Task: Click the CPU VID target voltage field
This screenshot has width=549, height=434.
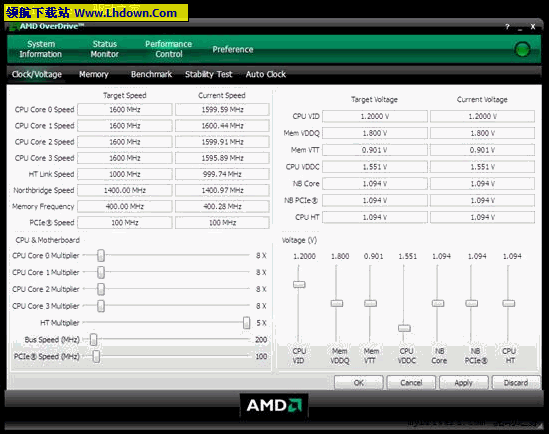Action: [x=375, y=116]
